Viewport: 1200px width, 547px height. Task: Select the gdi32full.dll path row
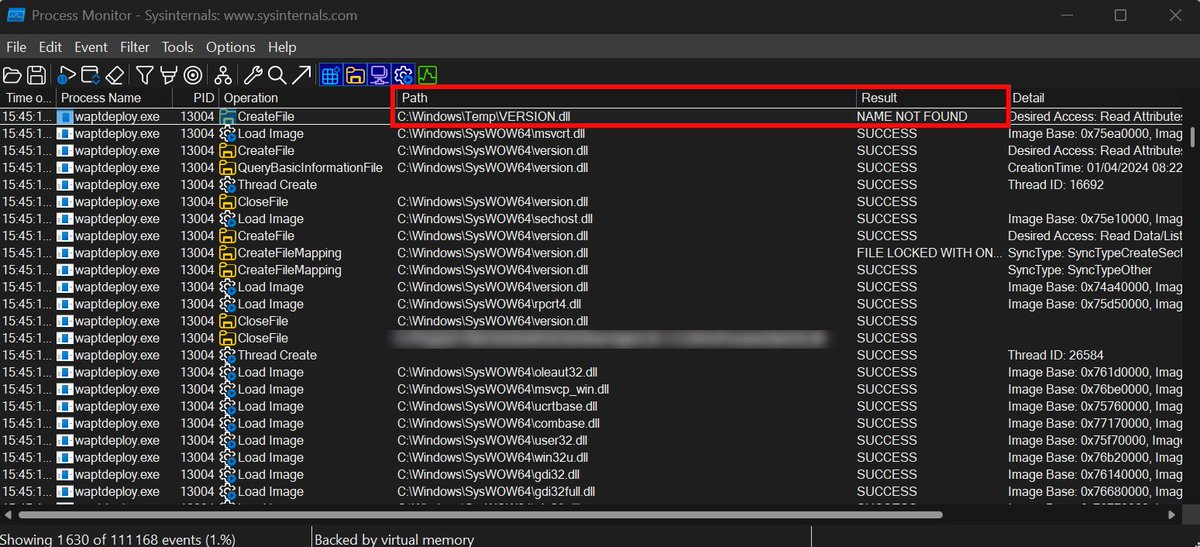[x=497, y=491]
